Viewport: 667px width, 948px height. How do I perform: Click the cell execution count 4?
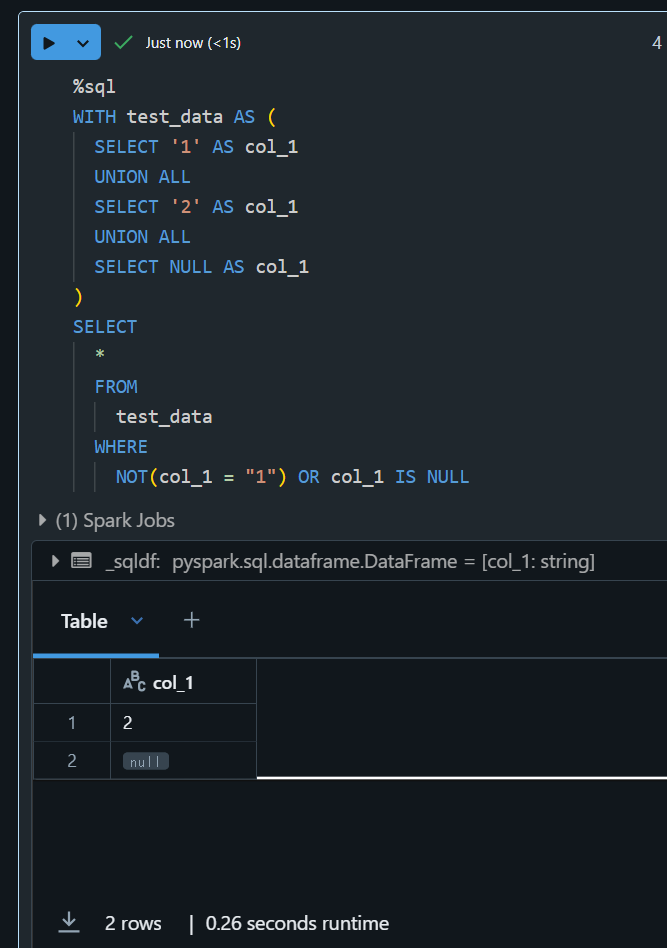(656, 42)
